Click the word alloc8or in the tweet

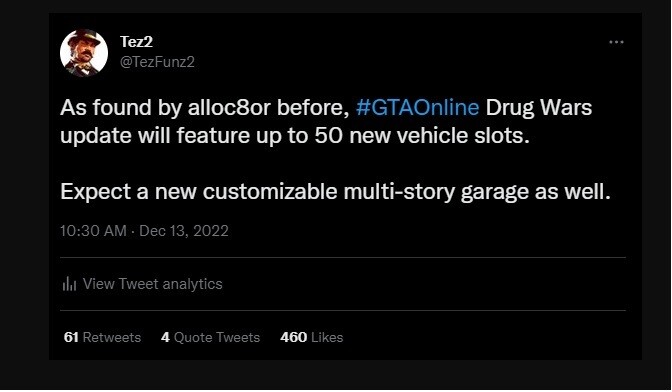(229, 107)
